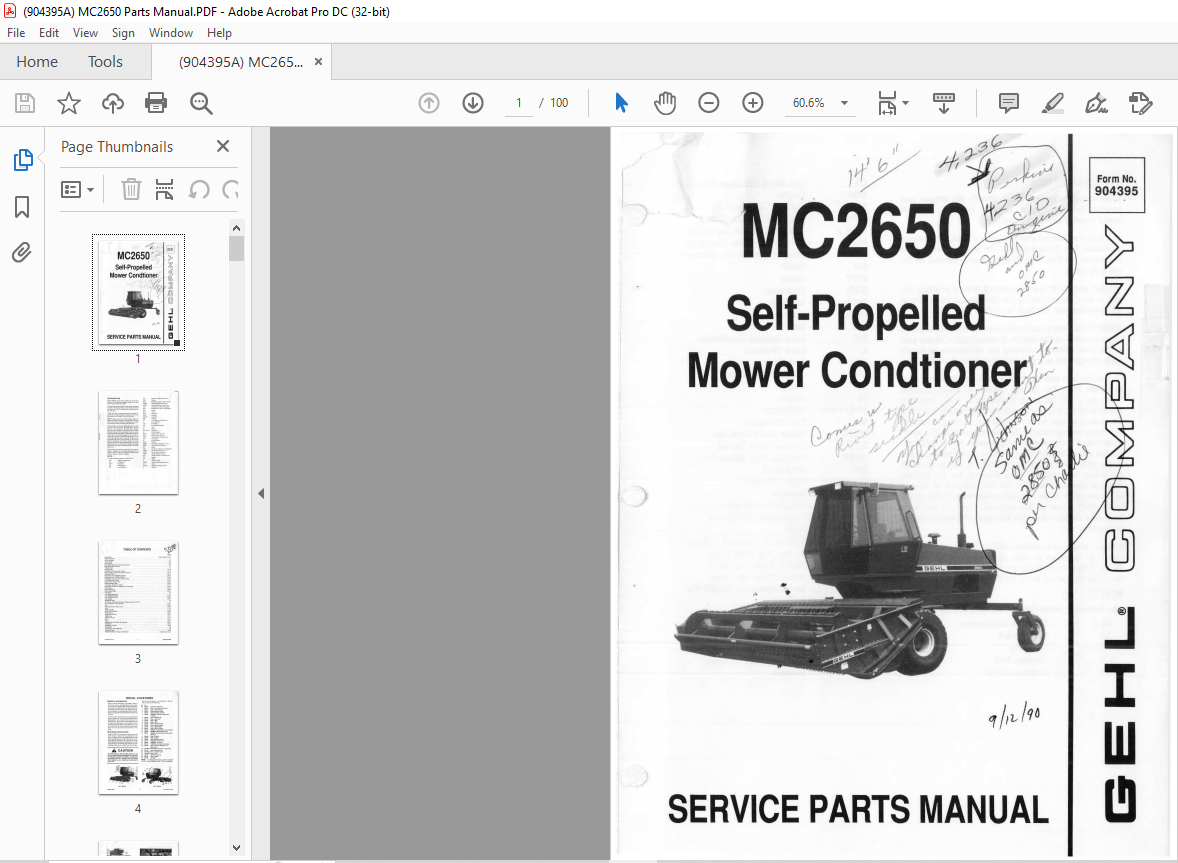Image resolution: width=1178 pixels, height=863 pixels.
Task: Click the thumbnails scrollbar down arrow
Action: (237, 848)
